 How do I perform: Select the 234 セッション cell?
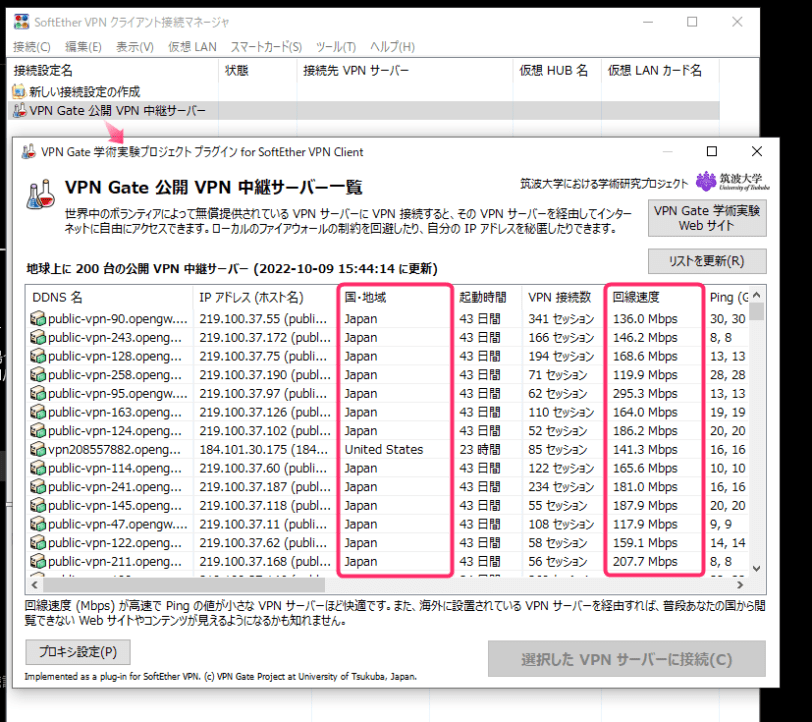click(561, 487)
